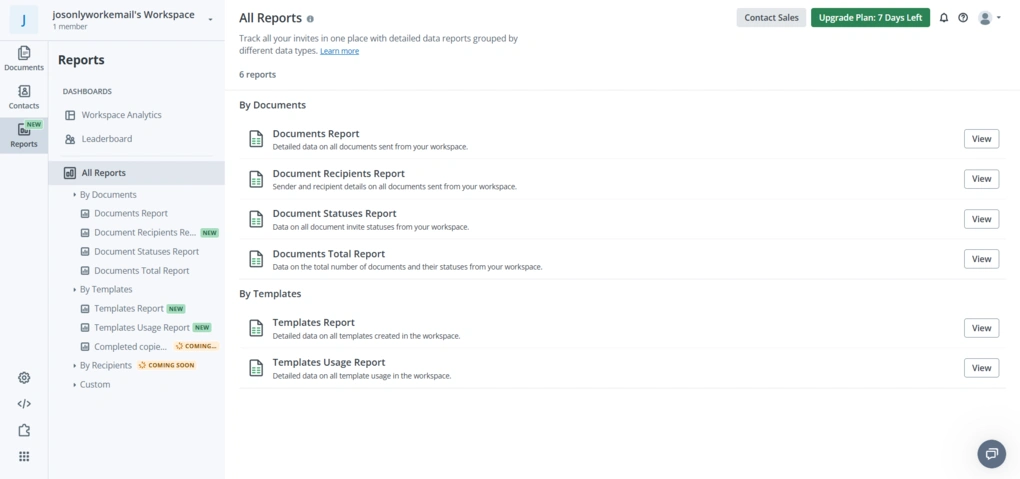Click the Document Recipients Report spreadsheet icon
This screenshot has height=479, width=1020.
[256, 179]
